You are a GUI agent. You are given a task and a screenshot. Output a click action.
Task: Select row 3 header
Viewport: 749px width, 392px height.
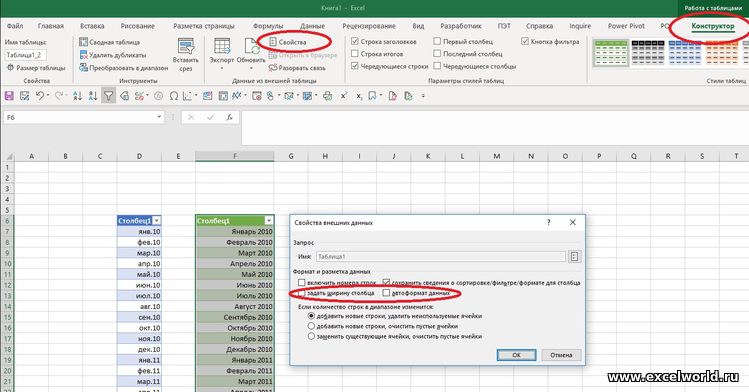pos(7,189)
